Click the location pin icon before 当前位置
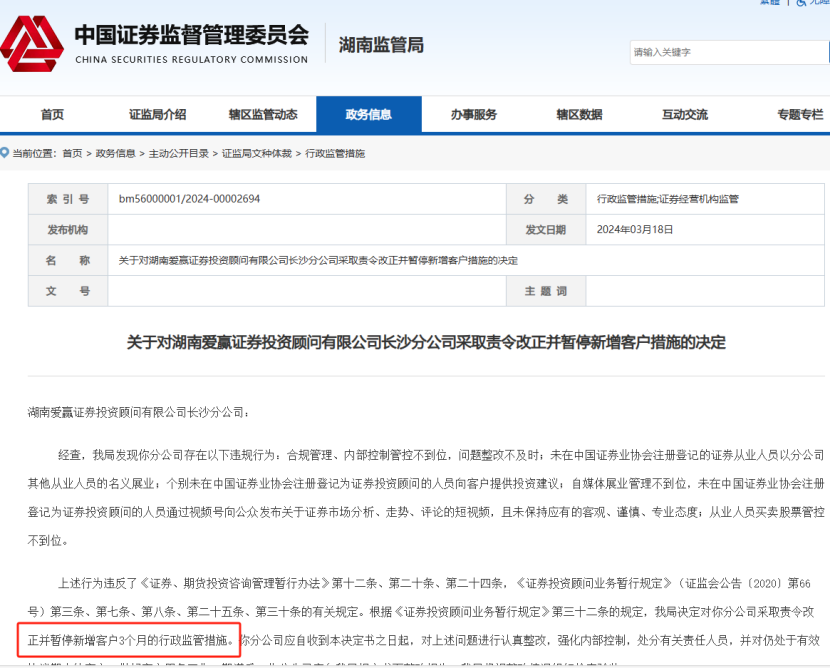 point(5,153)
